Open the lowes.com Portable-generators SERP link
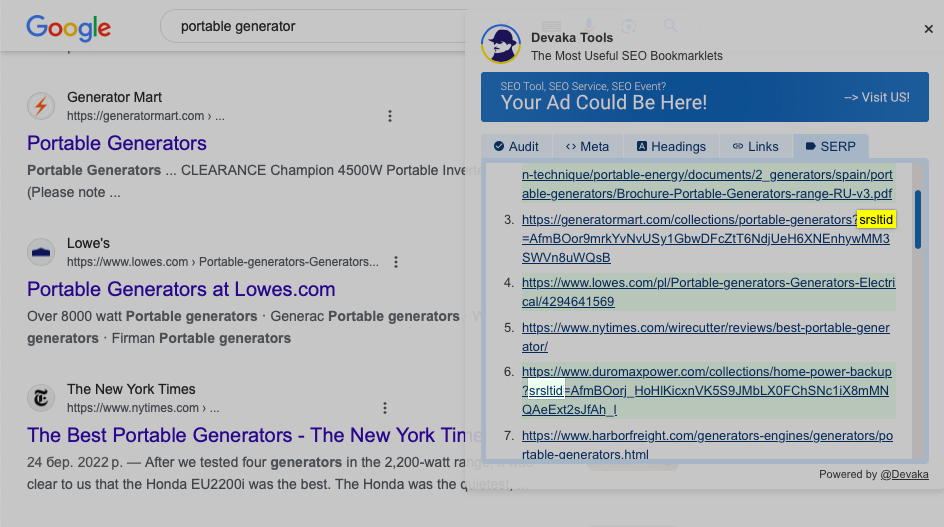This screenshot has width=944, height=527. coord(709,292)
